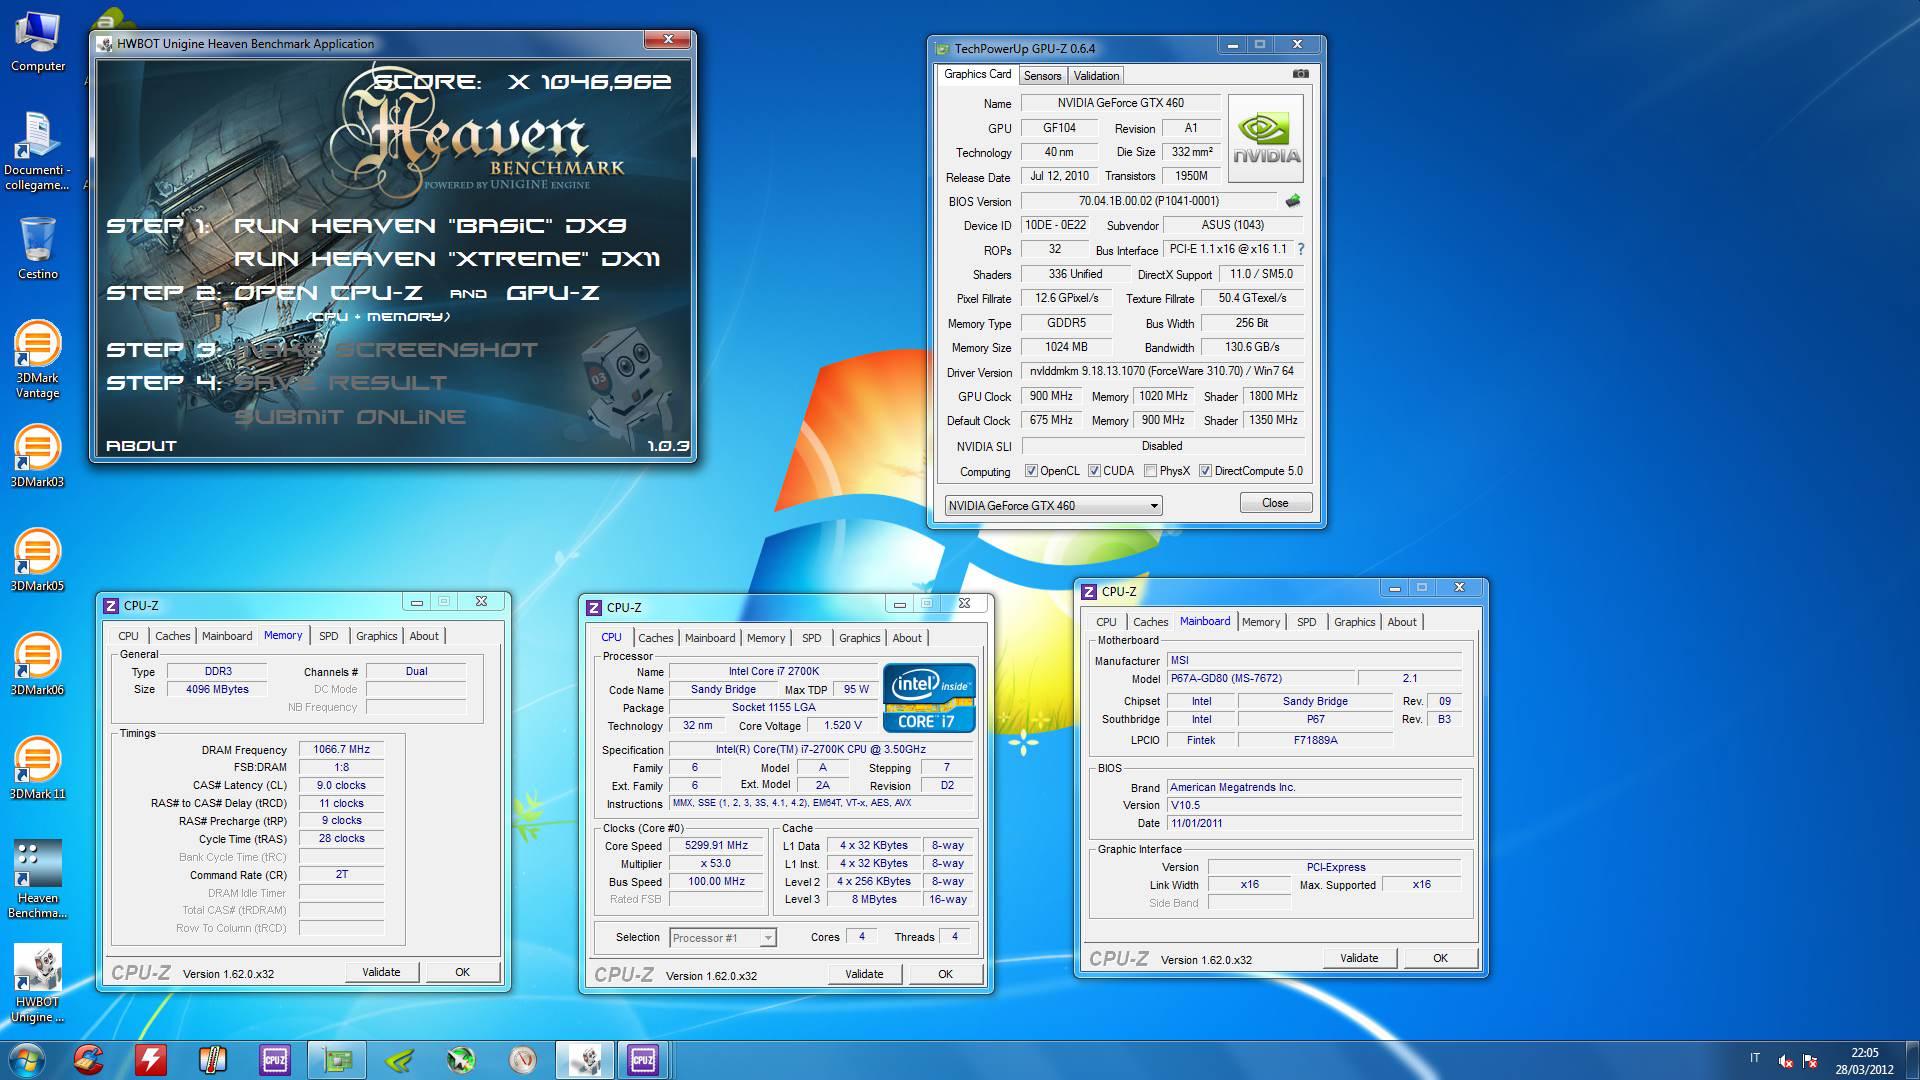This screenshot has width=1920, height=1080.
Task: Click the last purple CPU-Z taskbar icon
Action: tap(642, 1060)
